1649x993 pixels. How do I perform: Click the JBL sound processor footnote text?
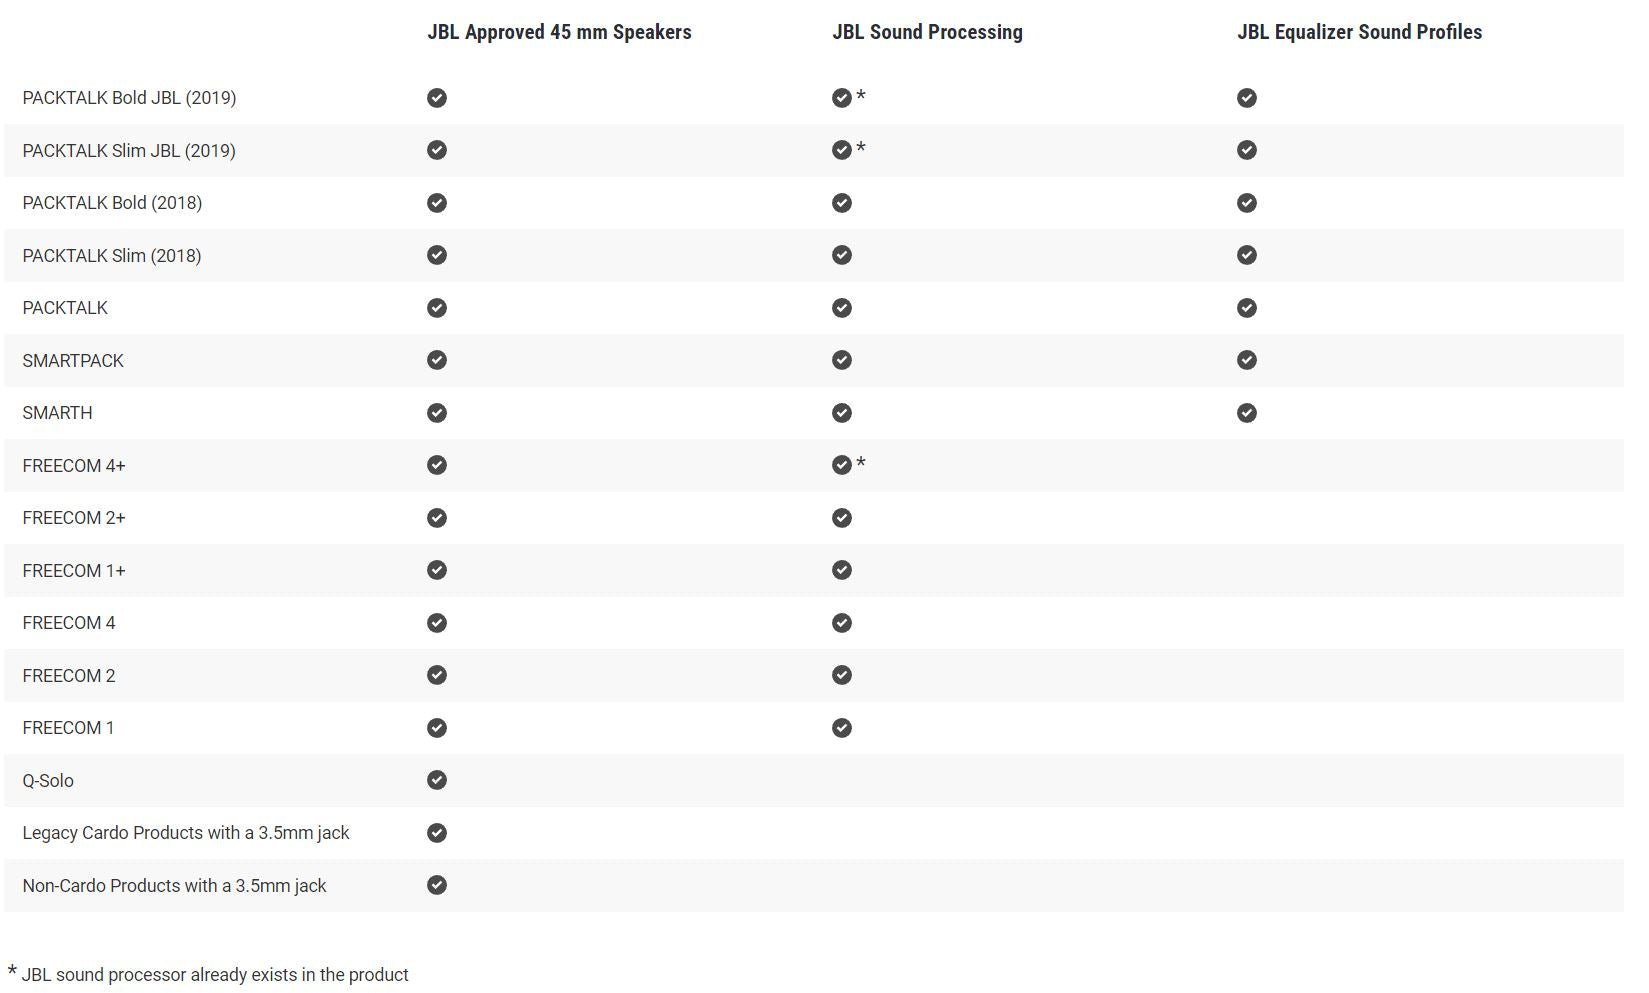(x=214, y=975)
